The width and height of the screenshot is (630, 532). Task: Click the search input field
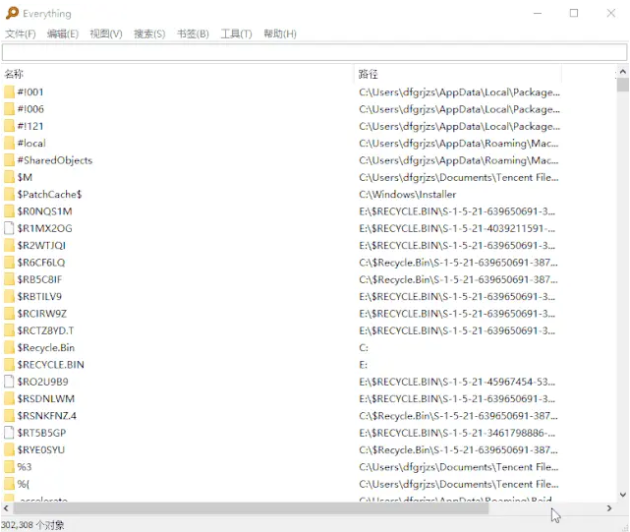(x=314, y=52)
